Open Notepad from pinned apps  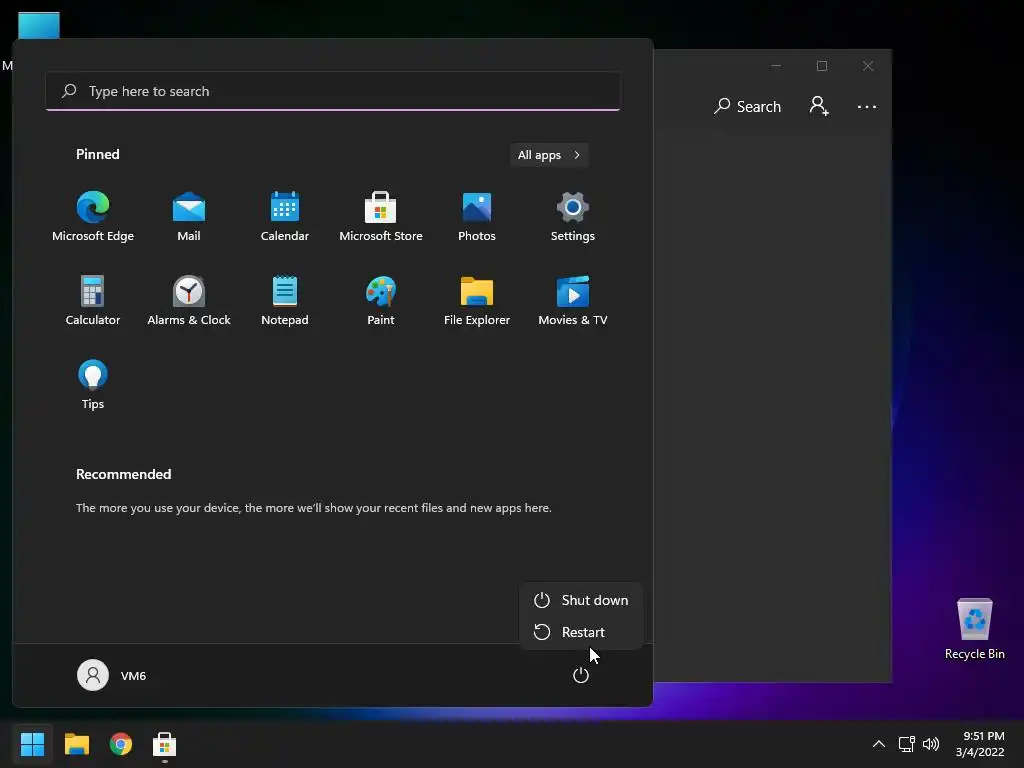[x=285, y=300]
